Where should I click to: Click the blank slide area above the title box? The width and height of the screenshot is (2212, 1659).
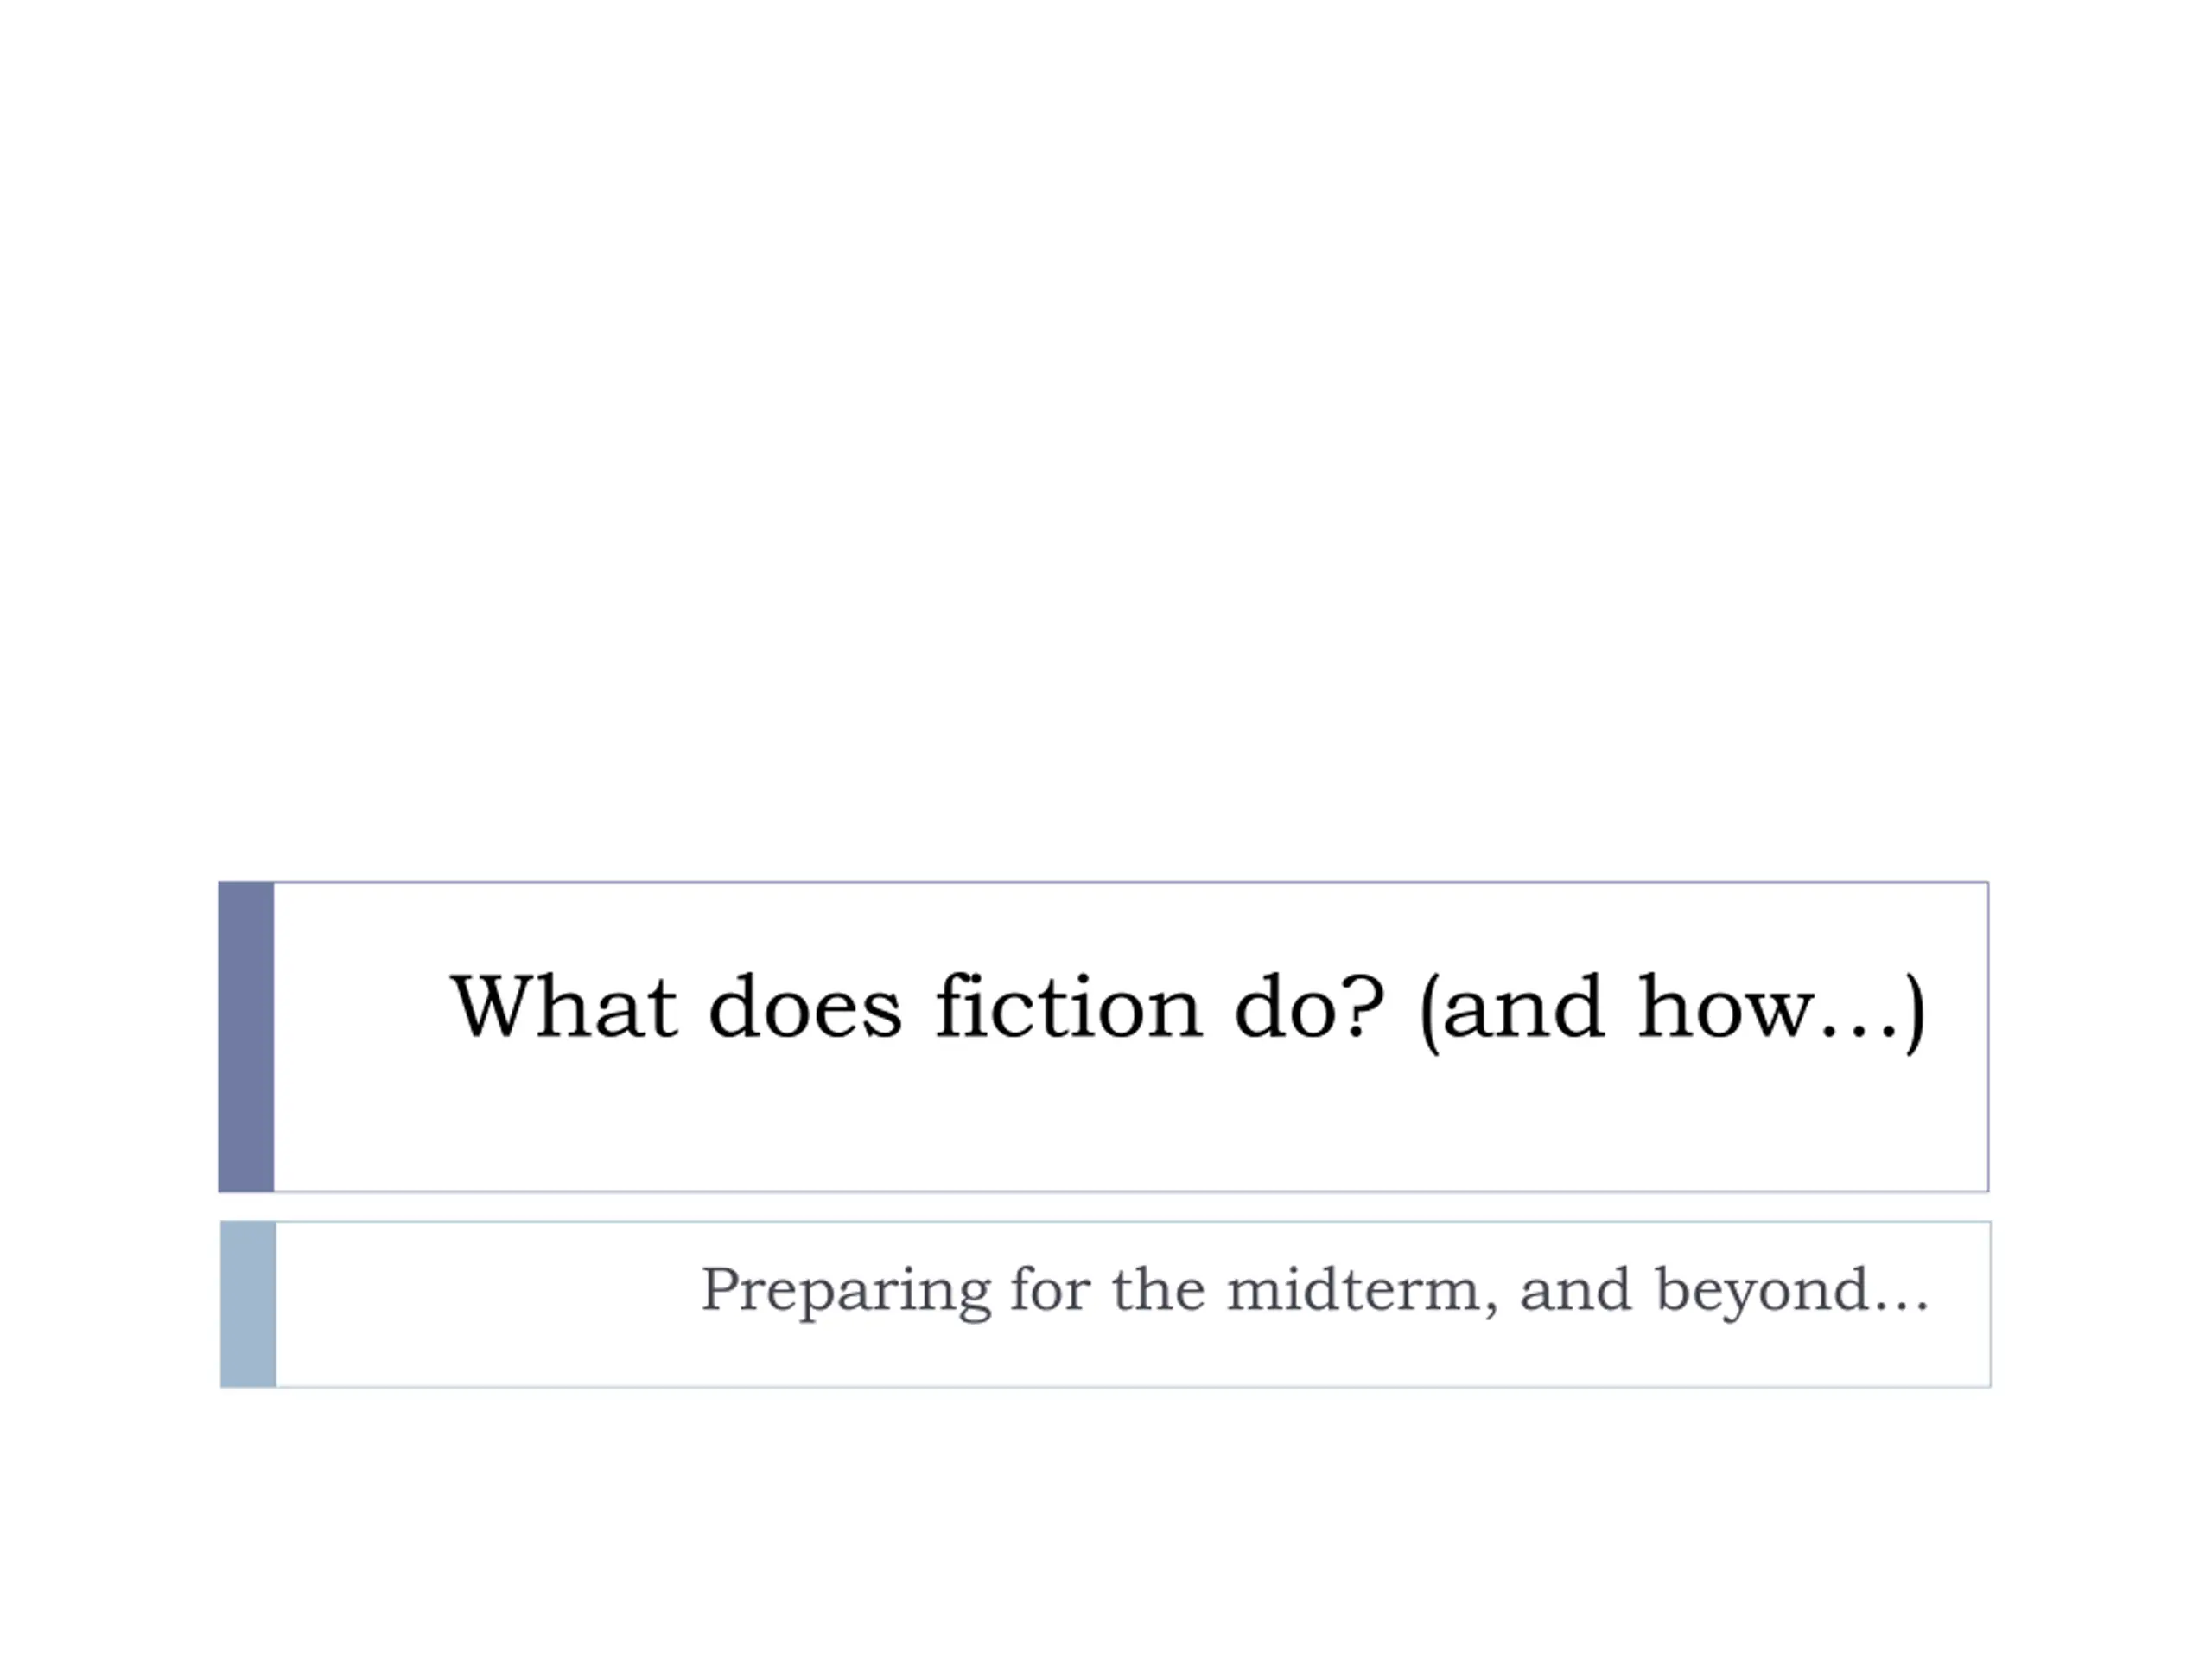tap(1100, 450)
